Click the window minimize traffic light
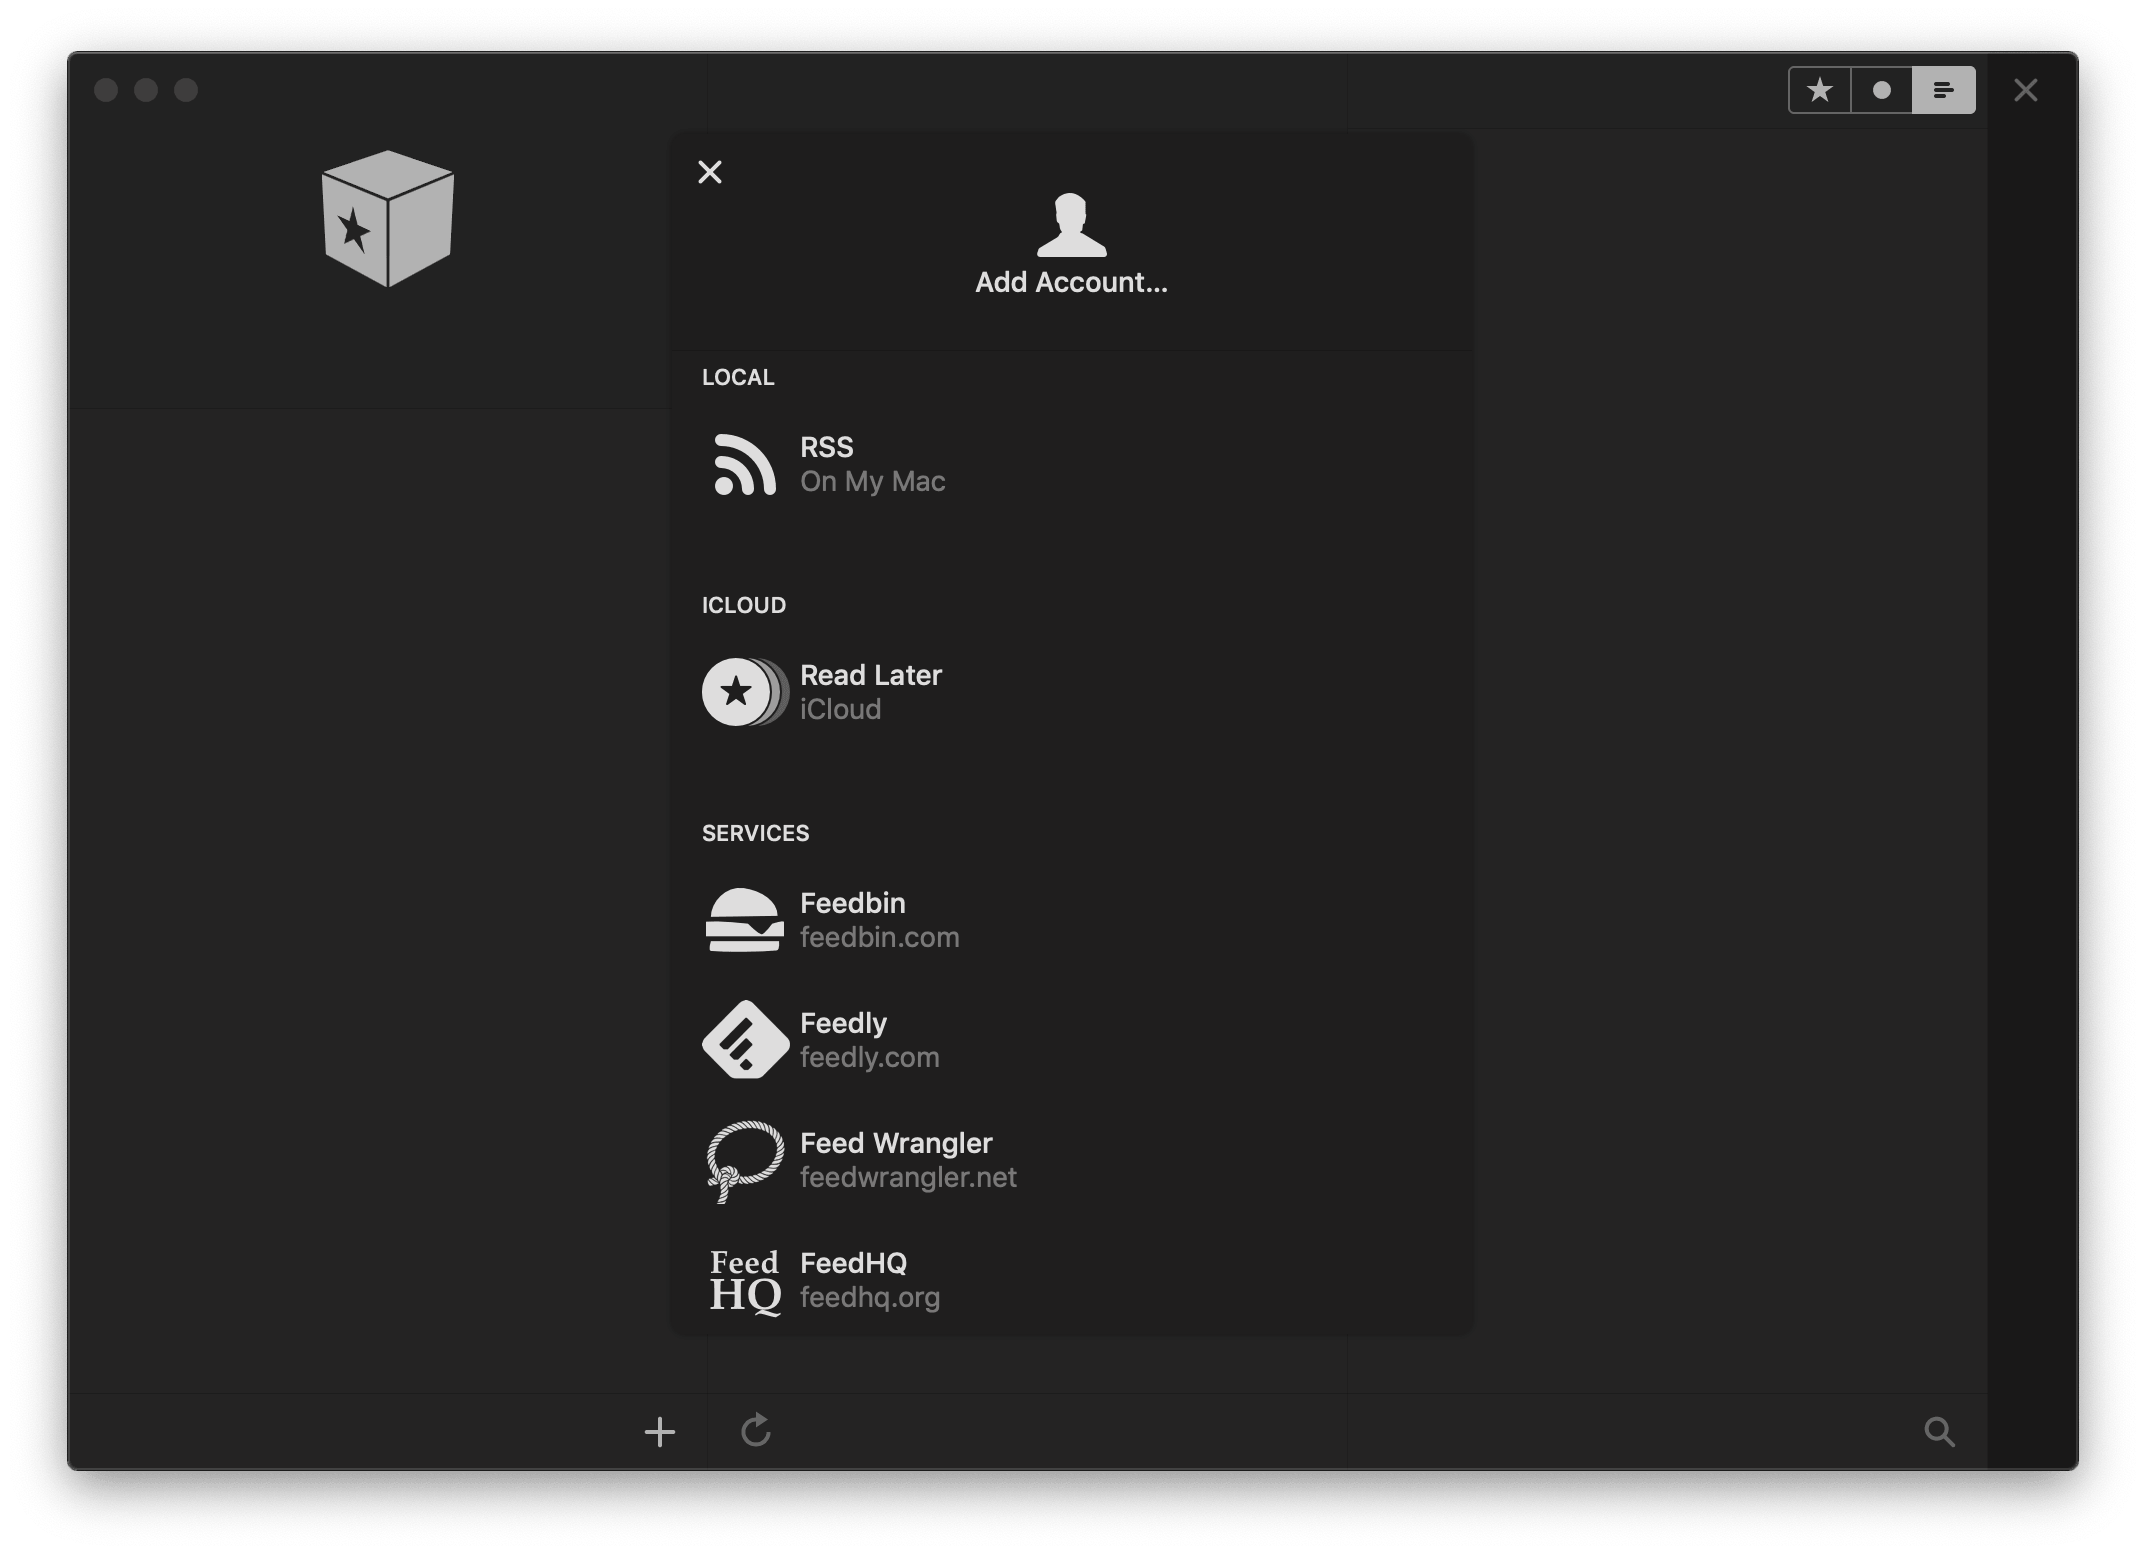This screenshot has height=1554, width=2146. pyautogui.click(x=146, y=90)
